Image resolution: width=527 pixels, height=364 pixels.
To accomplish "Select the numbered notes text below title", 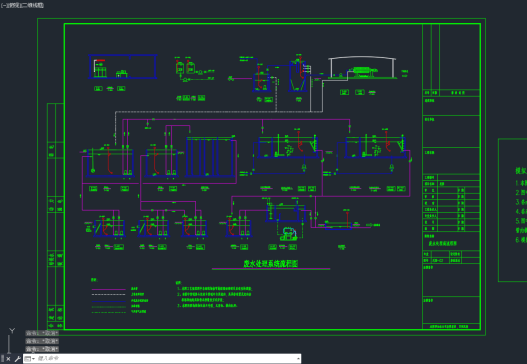I will pos(214,295).
